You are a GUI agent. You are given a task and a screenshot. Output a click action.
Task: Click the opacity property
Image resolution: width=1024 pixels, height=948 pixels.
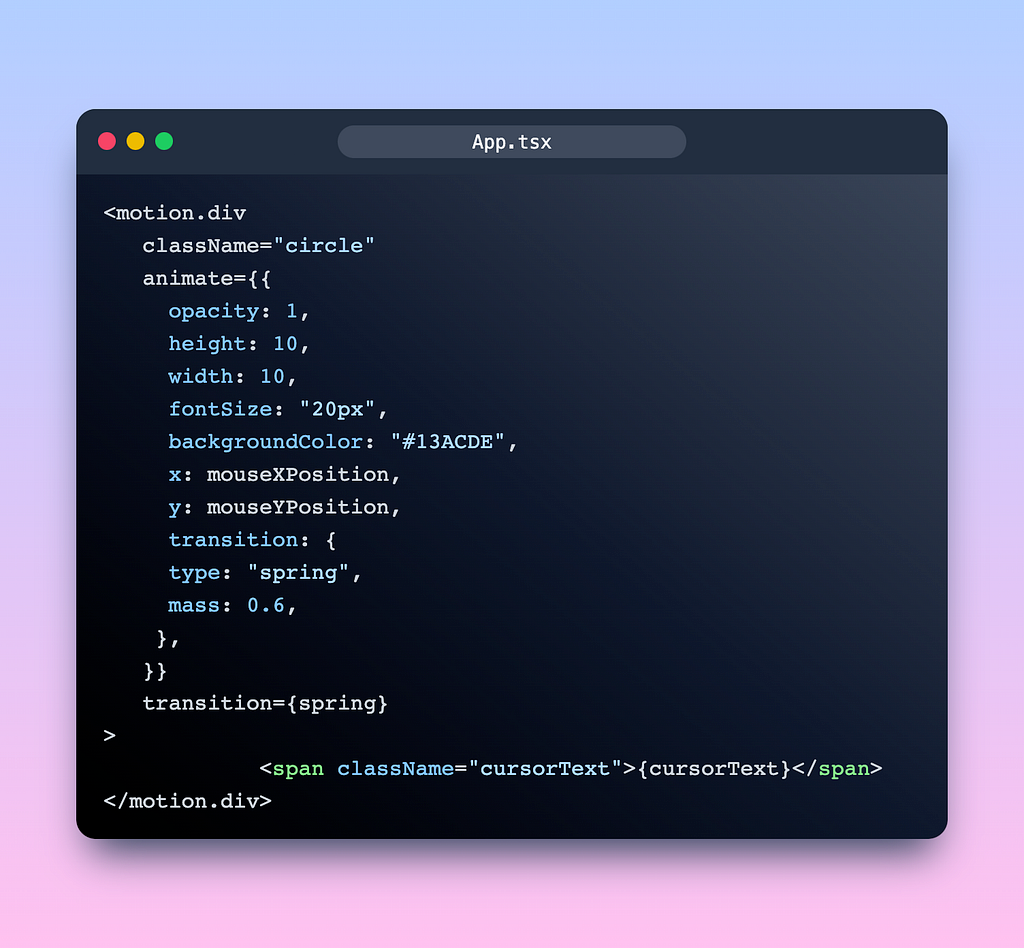click(x=214, y=312)
